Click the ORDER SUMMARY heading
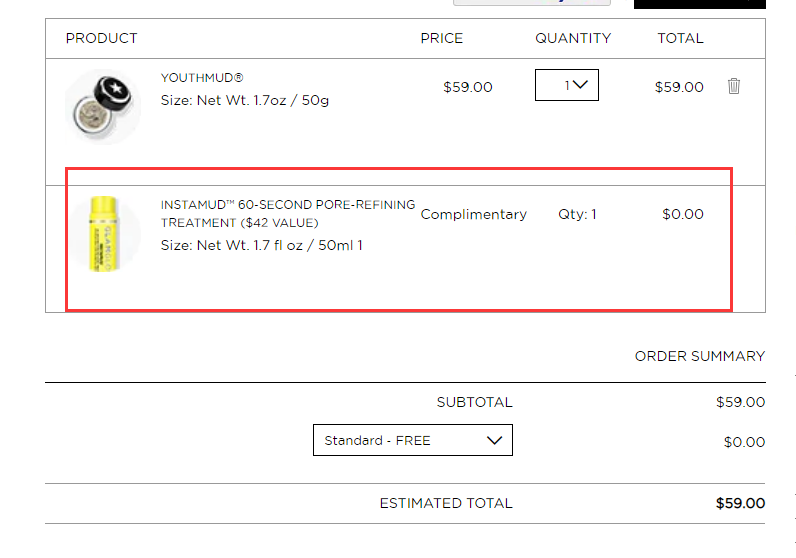Screen dimensions: 796x558 [x=700, y=356]
